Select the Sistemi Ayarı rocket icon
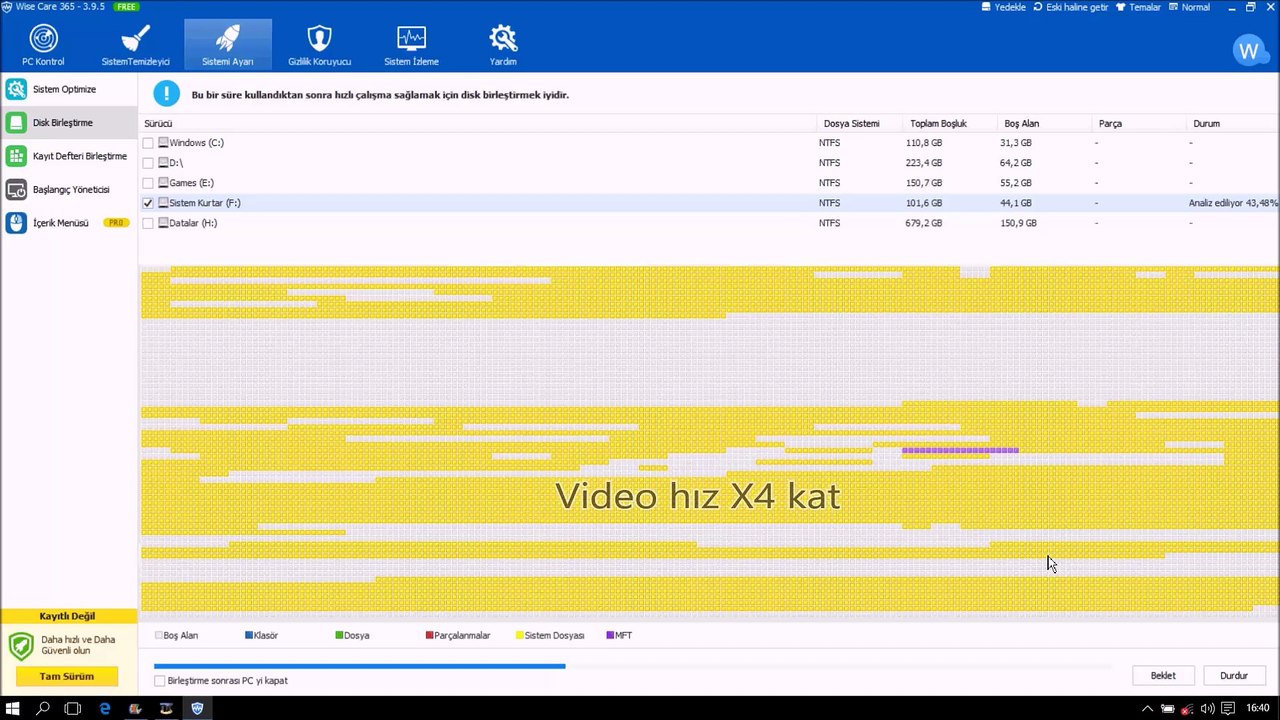Screen dimensions: 1280x720 pos(227,39)
